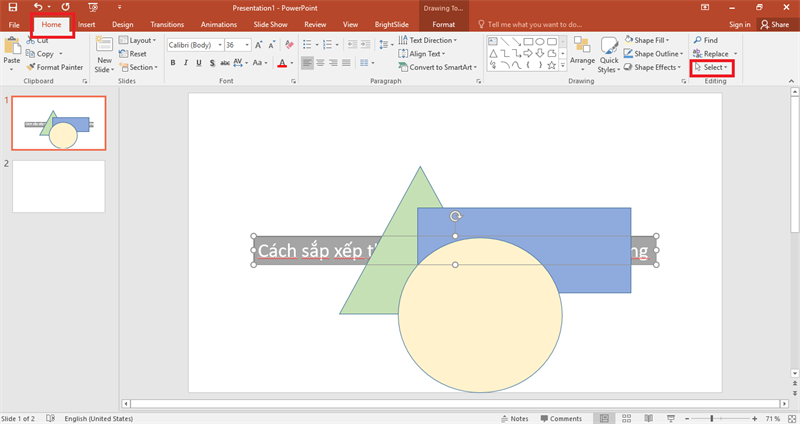Open the Select dropdown
The width and height of the screenshot is (800, 424).
point(711,67)
